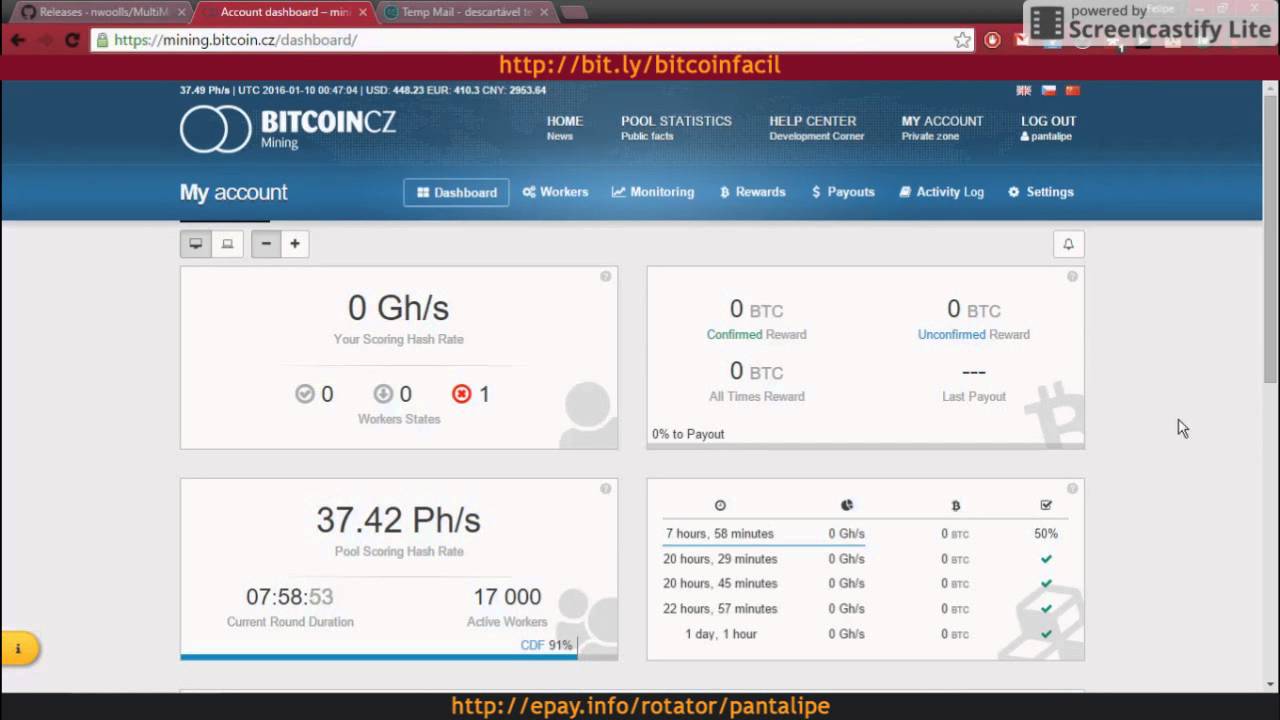Screen dimensions: 1280x720
Task: Open the Activity Log tab
Action: (941, 192)
